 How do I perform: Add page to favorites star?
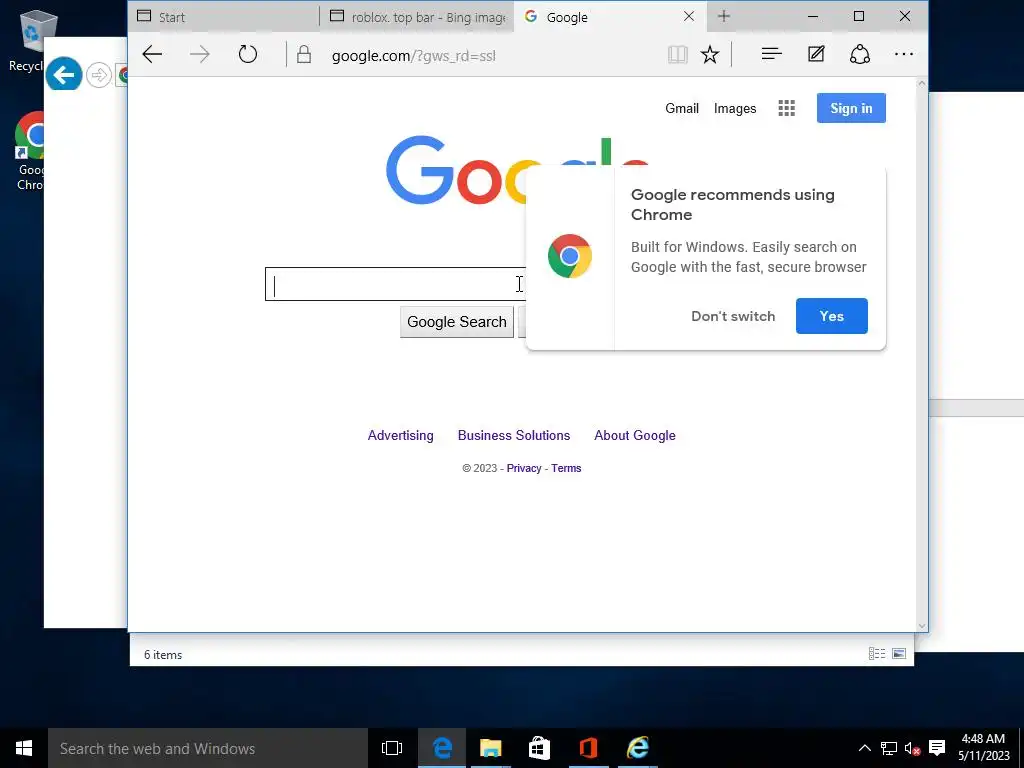tap(710, 54)
